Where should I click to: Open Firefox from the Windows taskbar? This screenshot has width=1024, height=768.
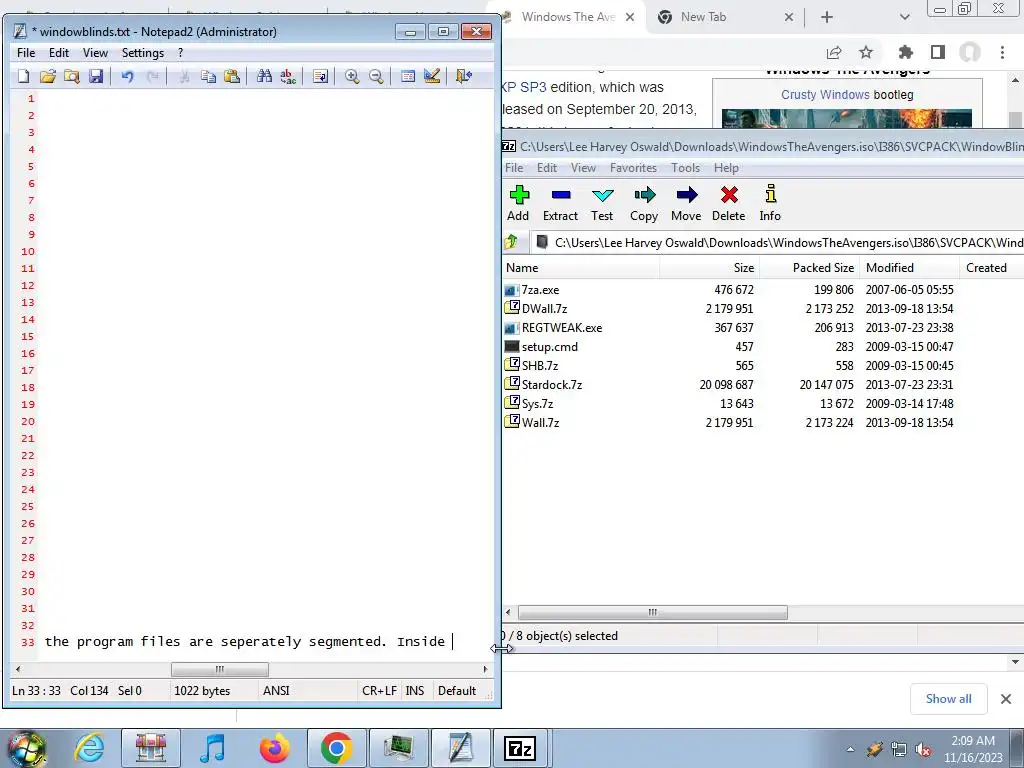click(274, 748)
